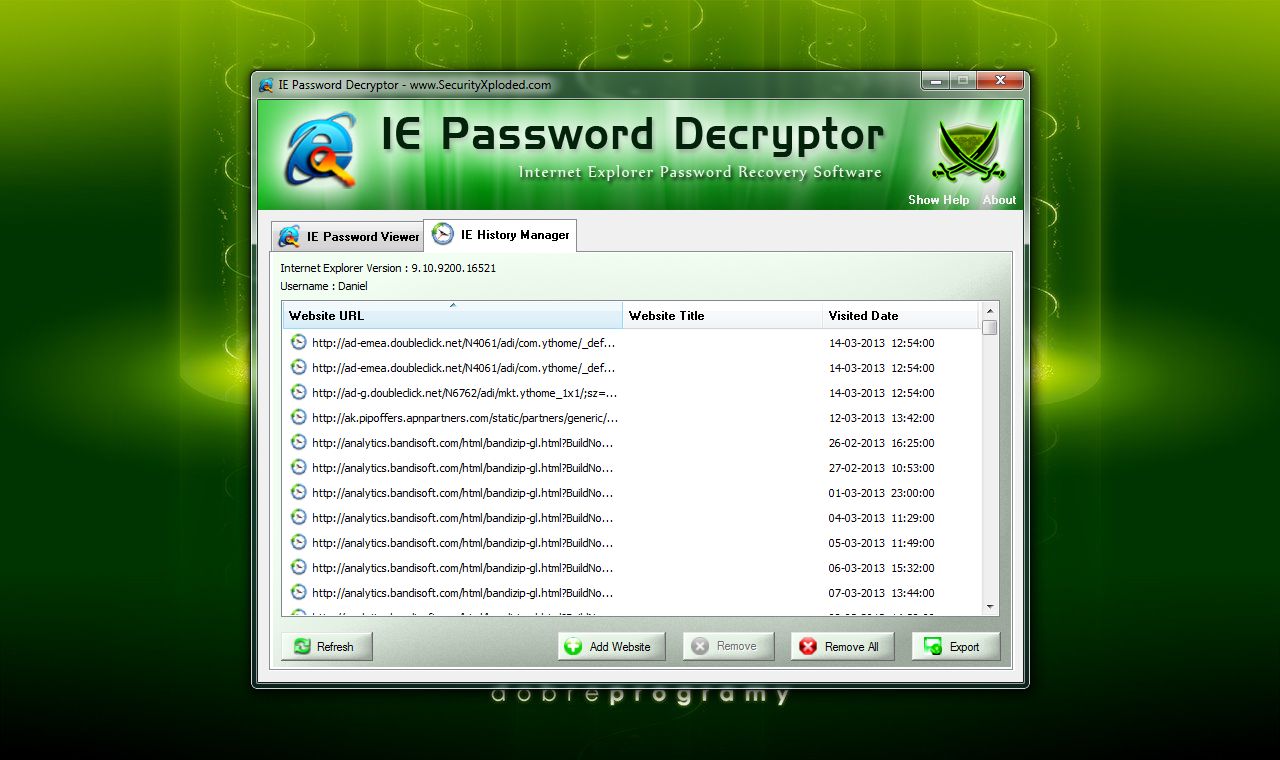Screen dimensions: 1280x760
Task: Click the history icon for the ak.pipoffers.apnpartners.com row
Action: (x=298, y=417)
